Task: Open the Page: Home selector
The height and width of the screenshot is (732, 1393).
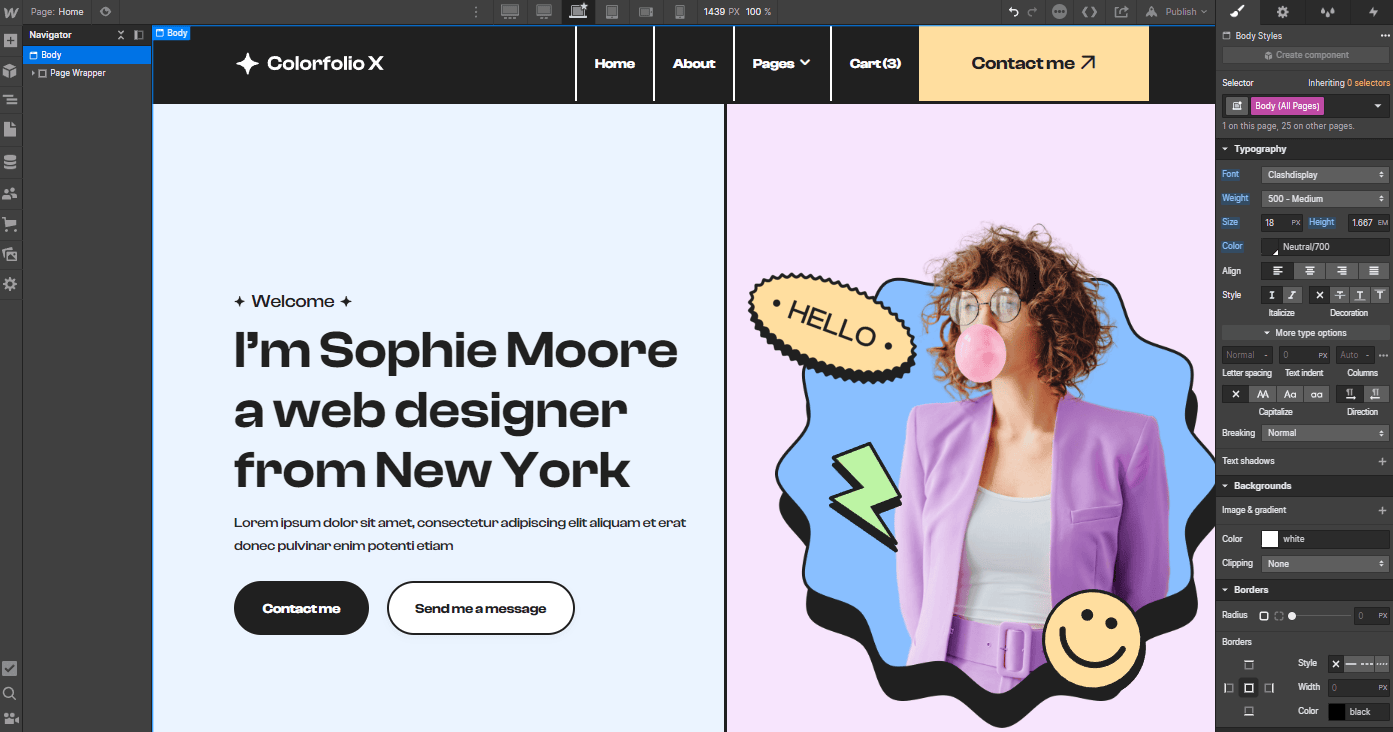Action: pyautogui.click(x=56, y=12)
